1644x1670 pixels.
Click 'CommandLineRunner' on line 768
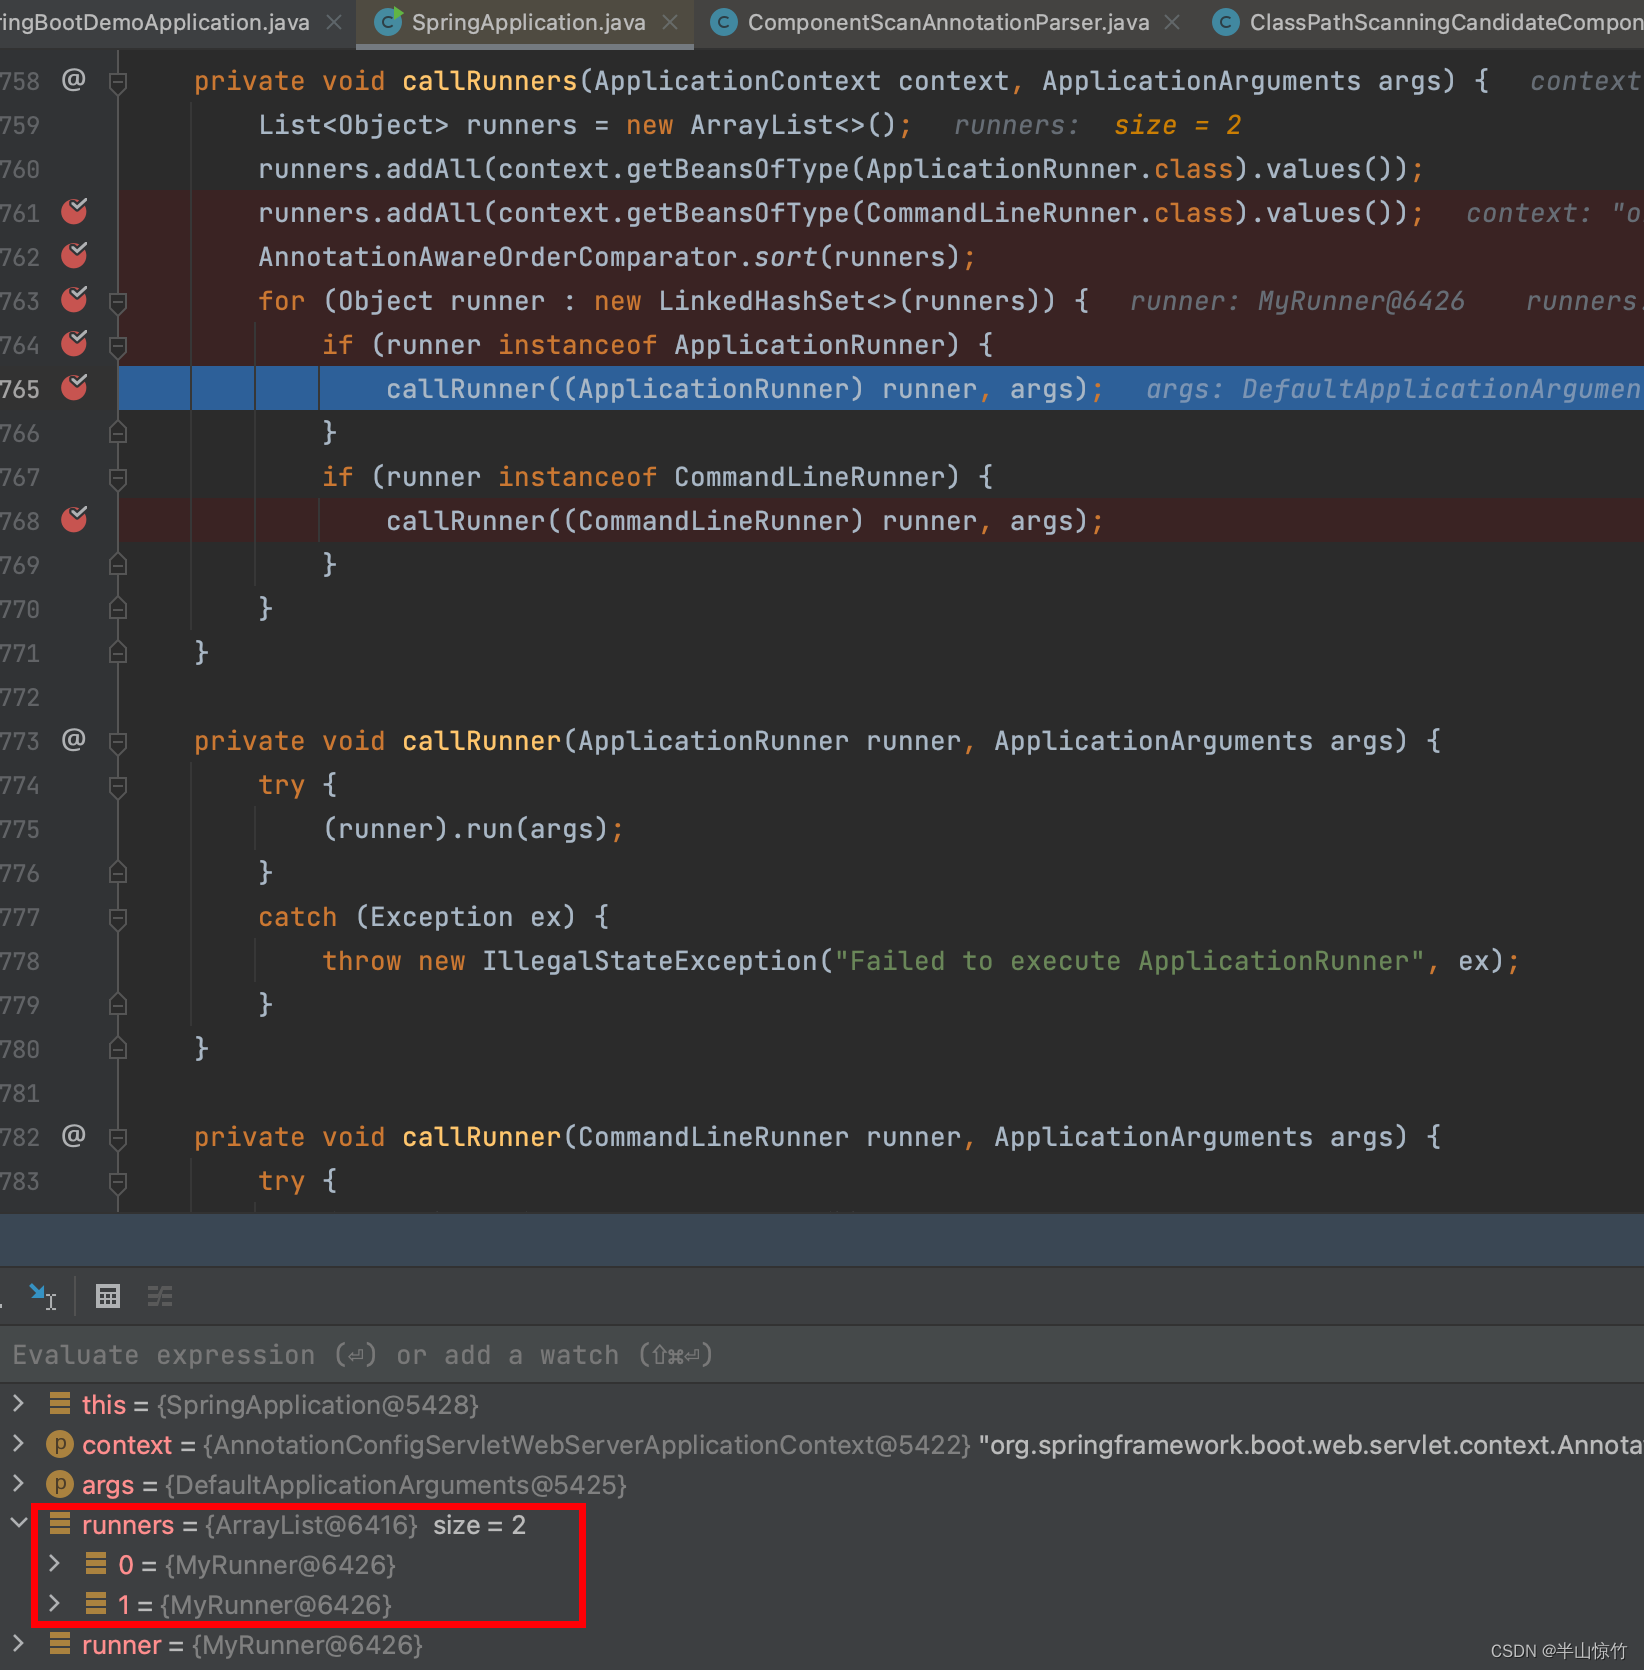(x=714, y=521)
